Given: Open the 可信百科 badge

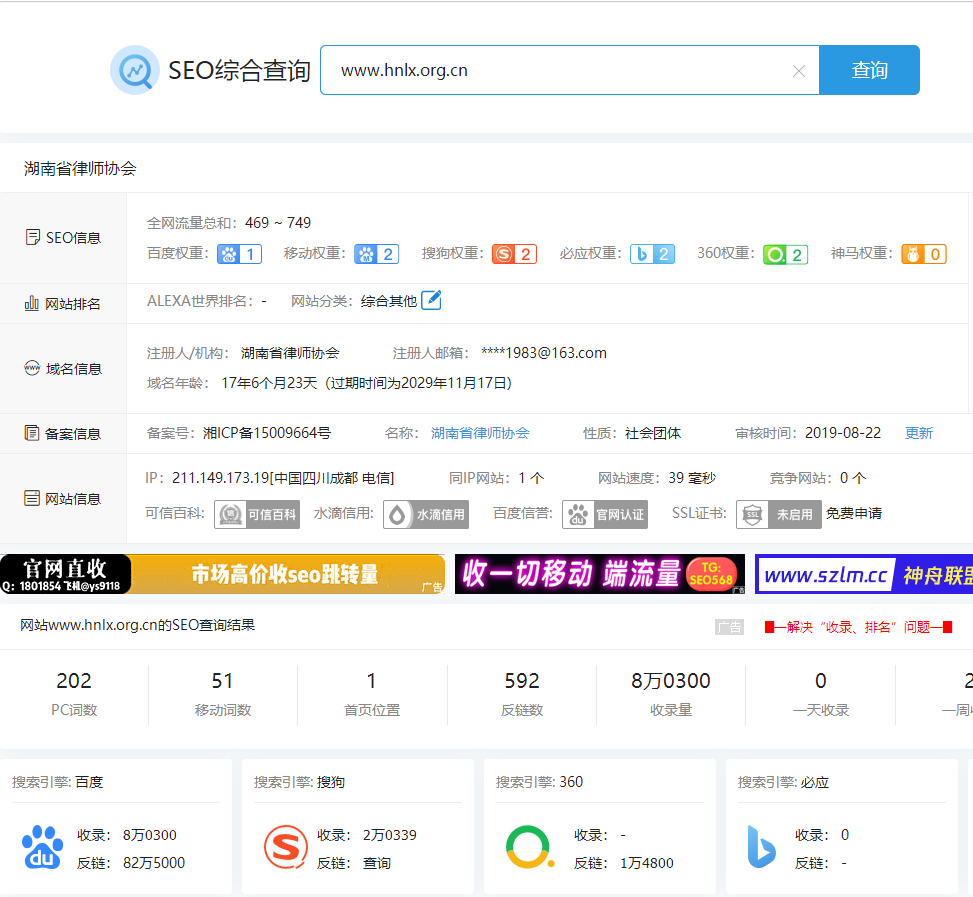Looking at the screenshot, I should (257, 514).
